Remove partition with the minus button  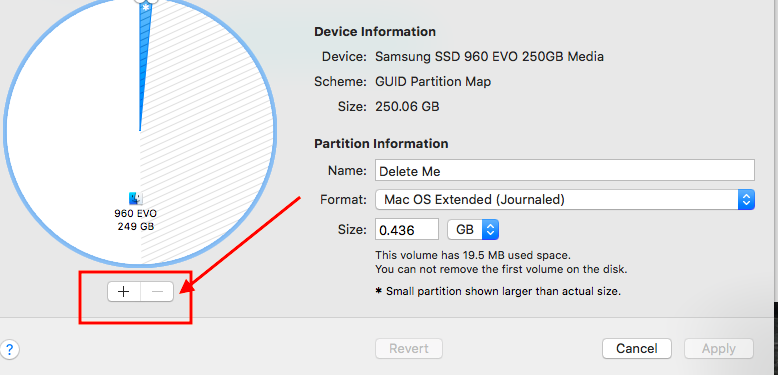[x=157, y=292]
